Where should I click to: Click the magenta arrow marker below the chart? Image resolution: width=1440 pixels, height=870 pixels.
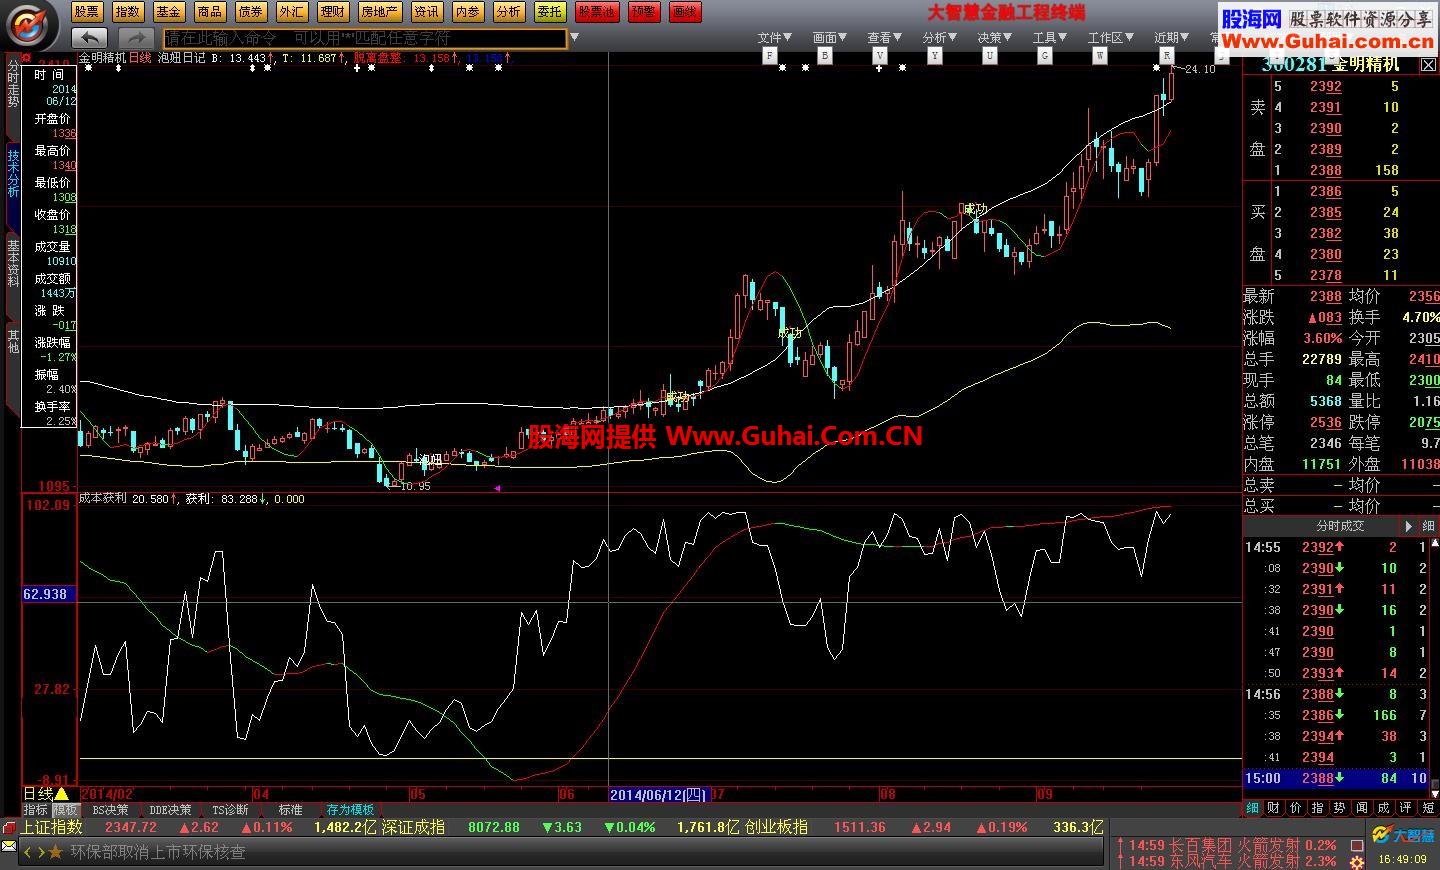[x=497, y=488]
